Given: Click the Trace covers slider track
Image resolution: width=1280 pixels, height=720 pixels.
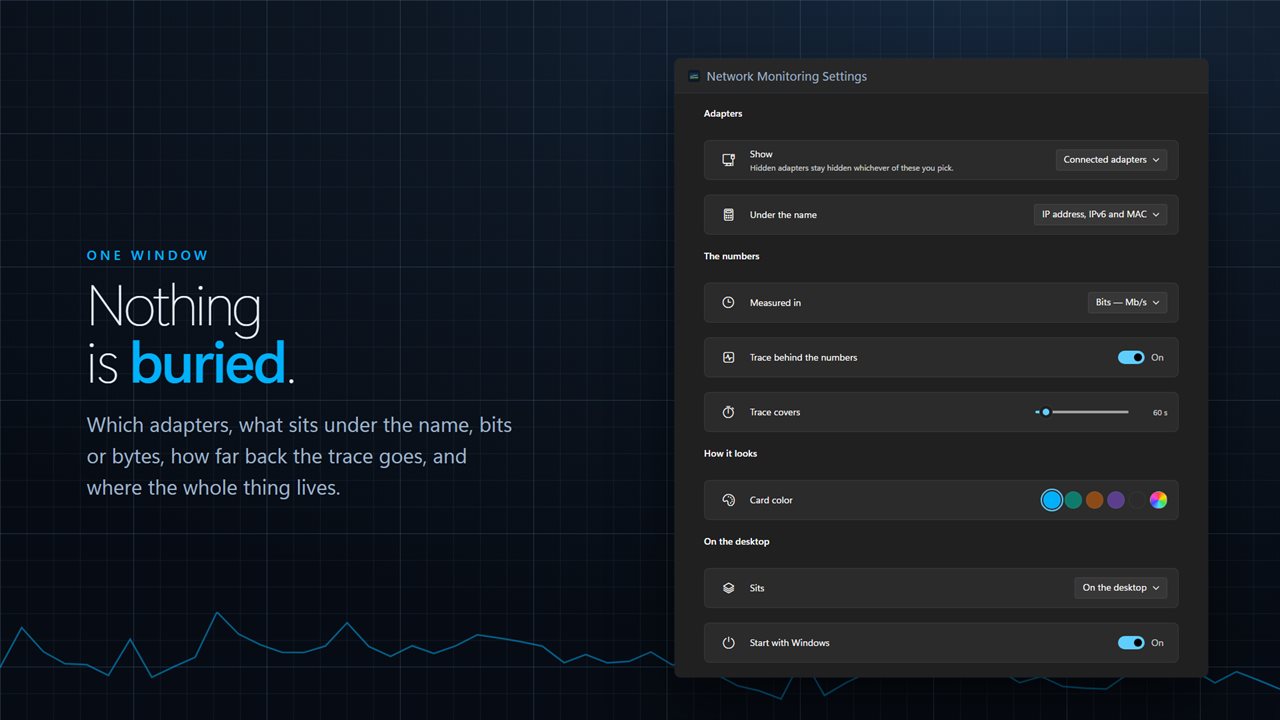Looking at the screenshot, I should pyautogui.click(x=1082, y=412).
